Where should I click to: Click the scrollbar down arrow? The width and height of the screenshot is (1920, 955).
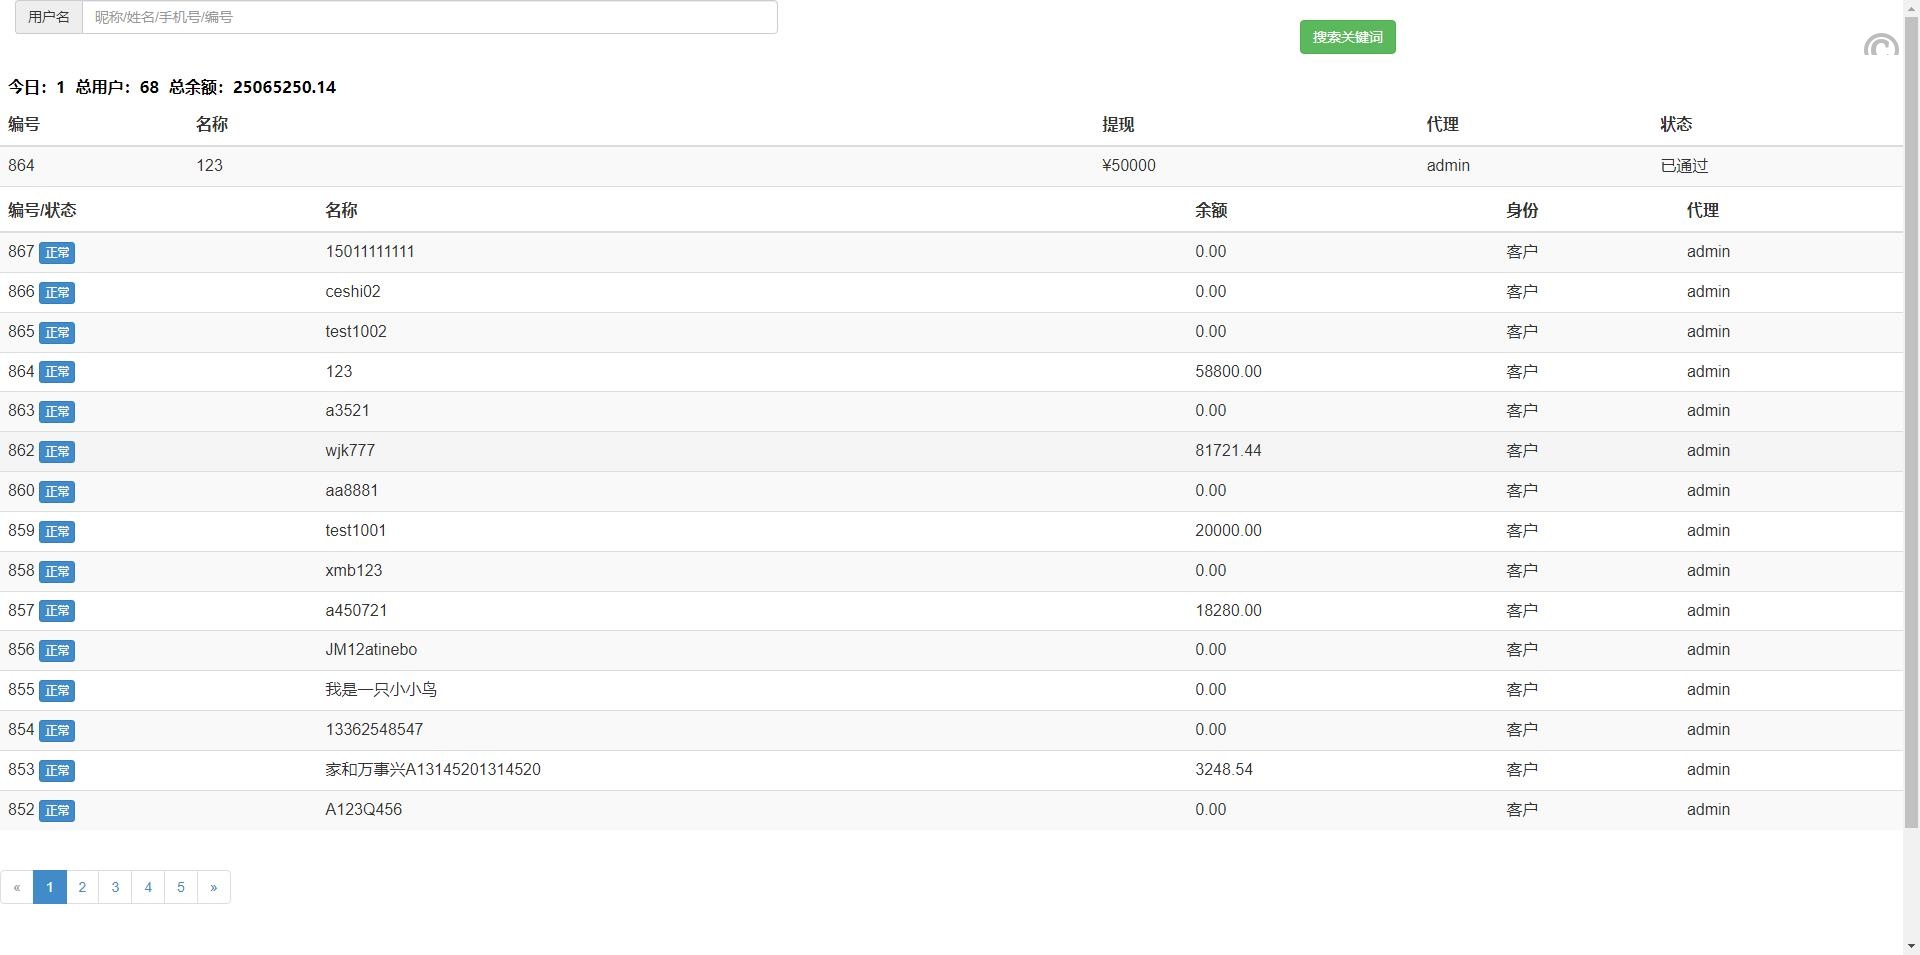(x=1911, y=946)
